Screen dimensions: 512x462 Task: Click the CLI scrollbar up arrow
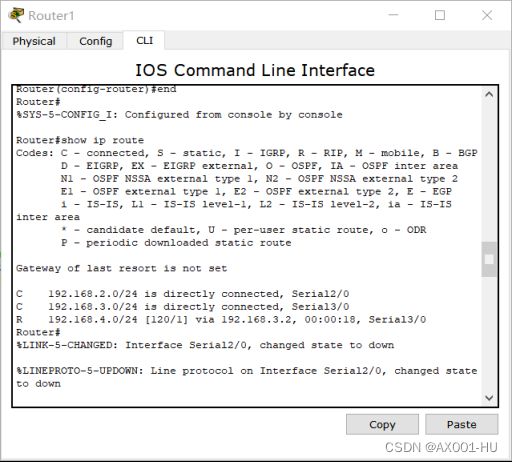(x=489, y=95)
